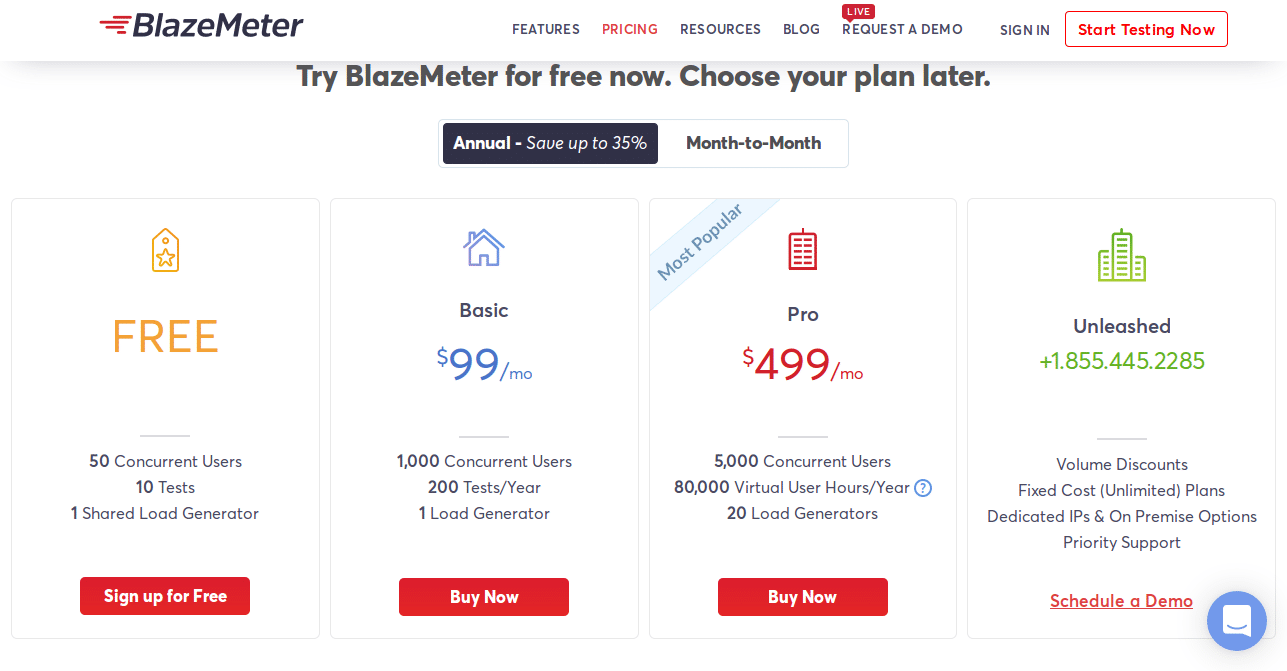Click the Basic plan house icon
This screenshot has height=671, width=1287.
point(484,250)
